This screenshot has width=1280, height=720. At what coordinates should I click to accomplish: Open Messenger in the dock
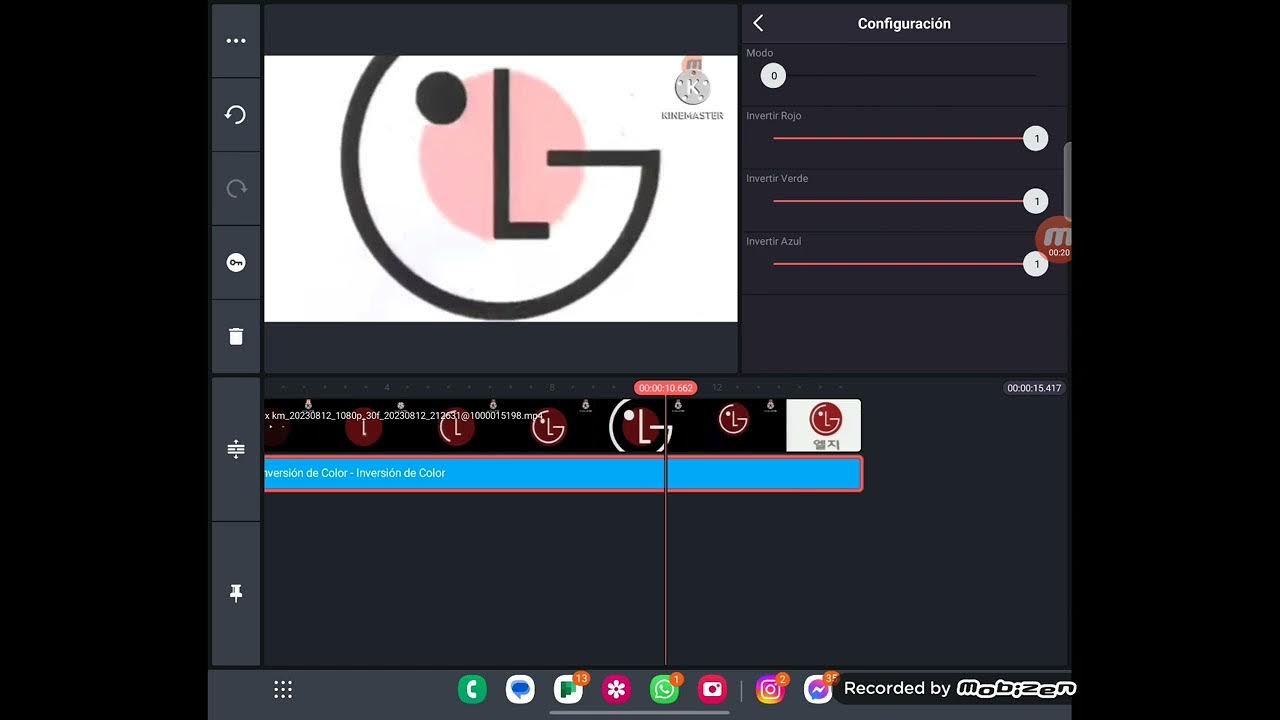[x=818, y=689]
